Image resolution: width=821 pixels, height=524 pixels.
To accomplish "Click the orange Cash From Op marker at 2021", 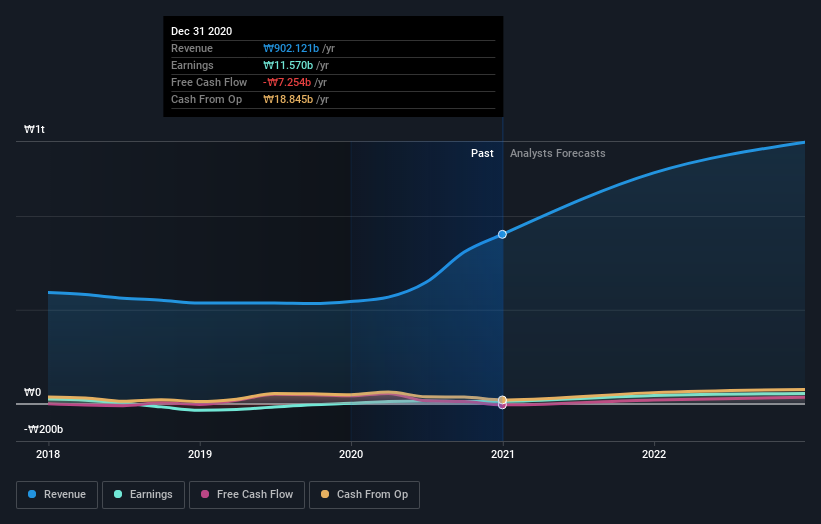I will pos(502,400).
